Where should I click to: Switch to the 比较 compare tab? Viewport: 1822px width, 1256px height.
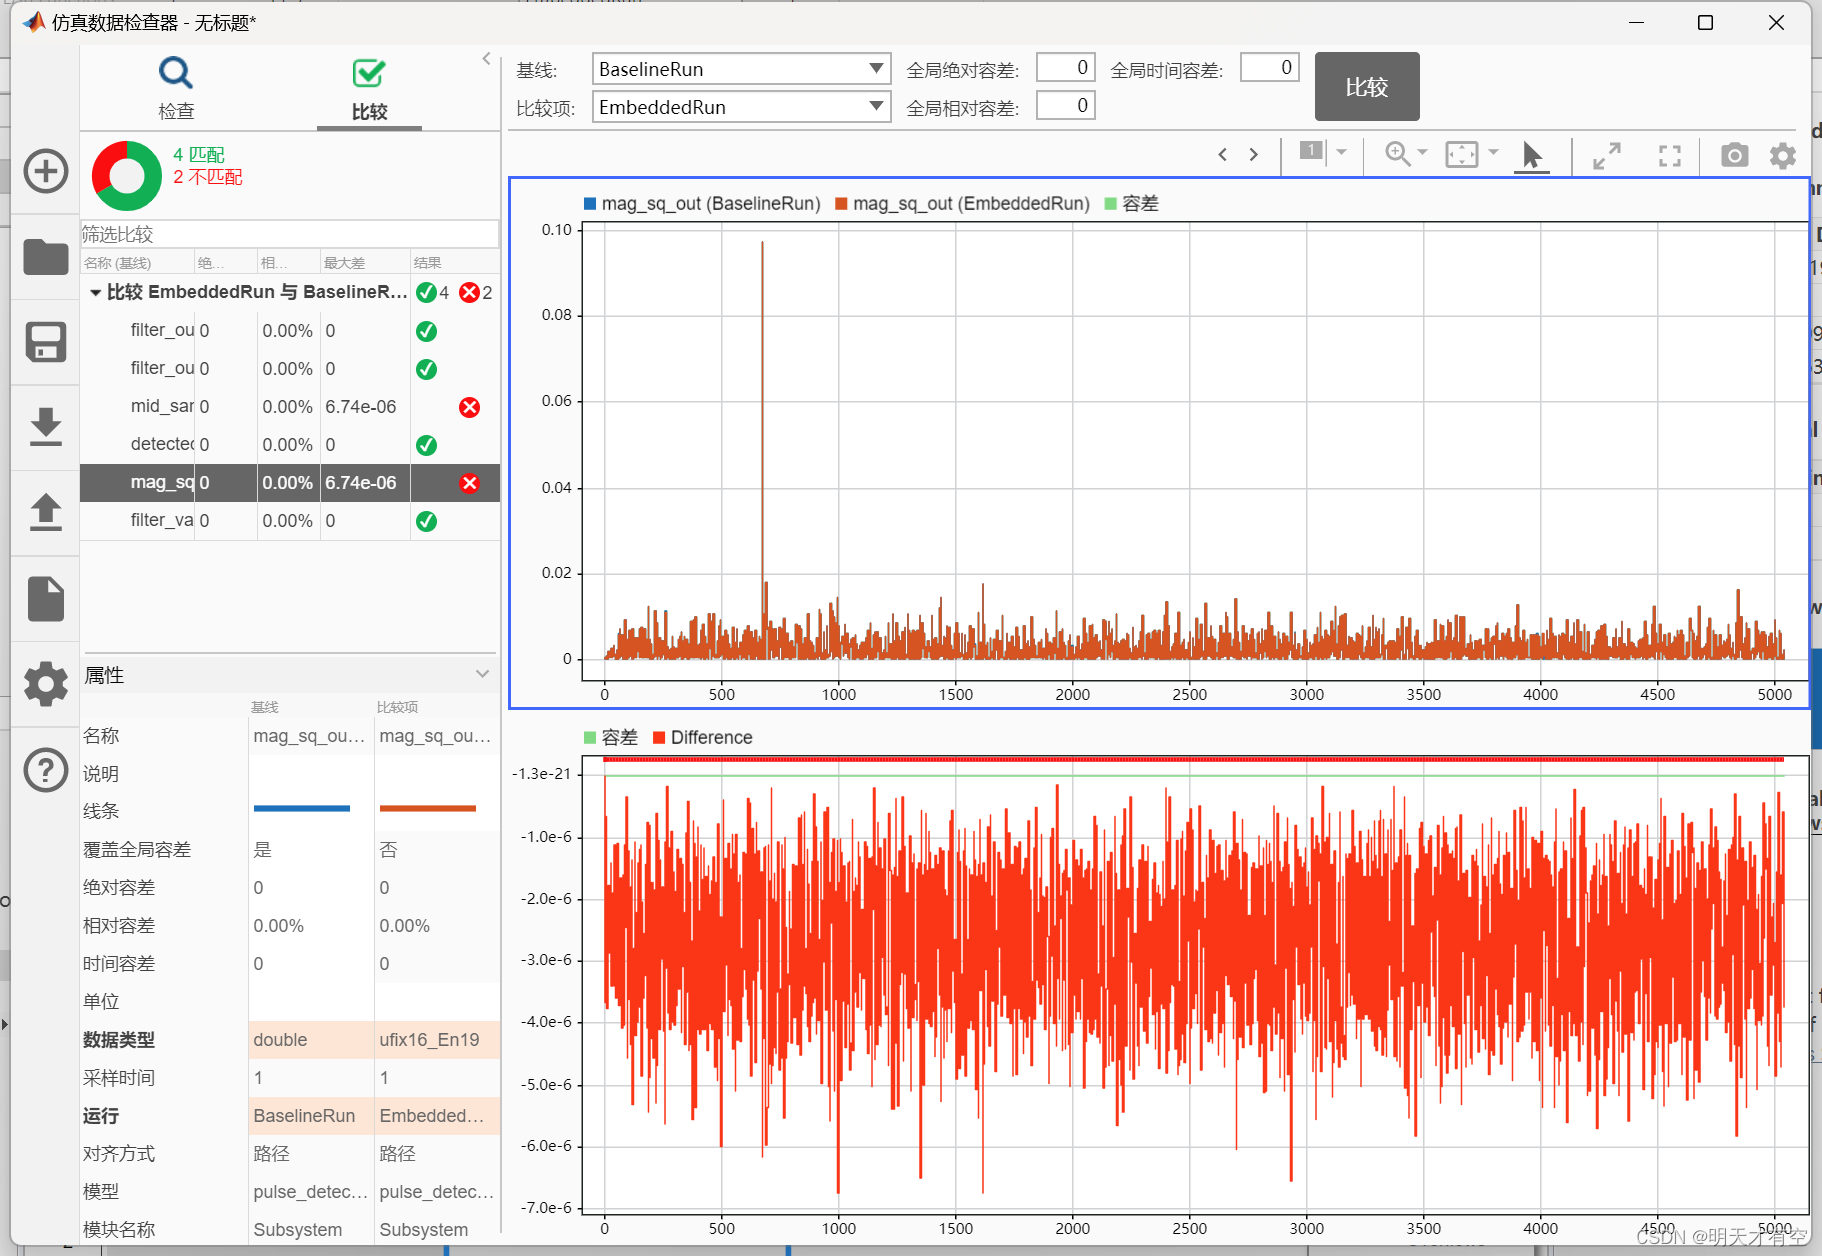[x=369, y=88]
